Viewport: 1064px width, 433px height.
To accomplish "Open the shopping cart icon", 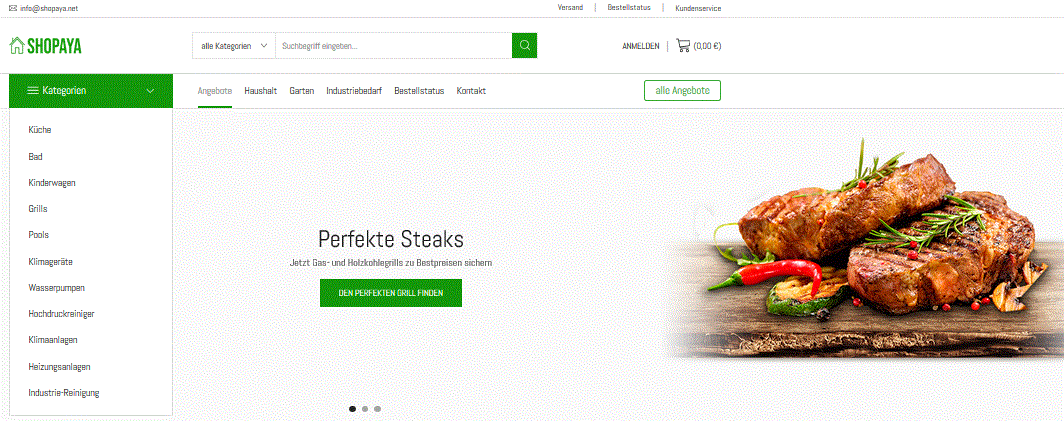I will click(x=683, y=46).
